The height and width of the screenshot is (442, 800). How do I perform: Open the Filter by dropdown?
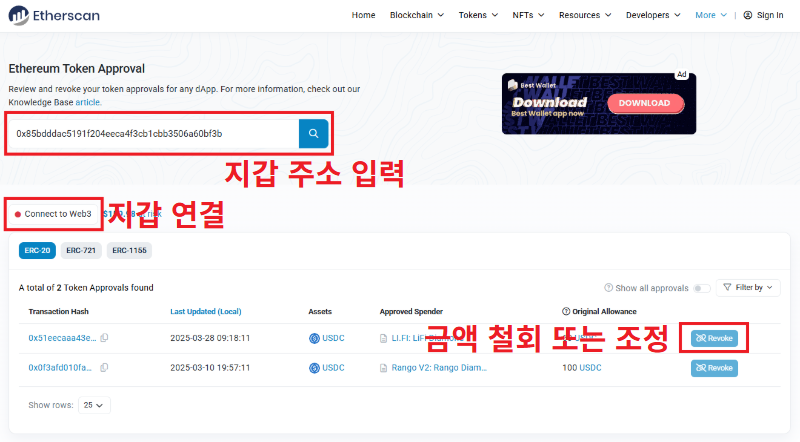(748, 288)
